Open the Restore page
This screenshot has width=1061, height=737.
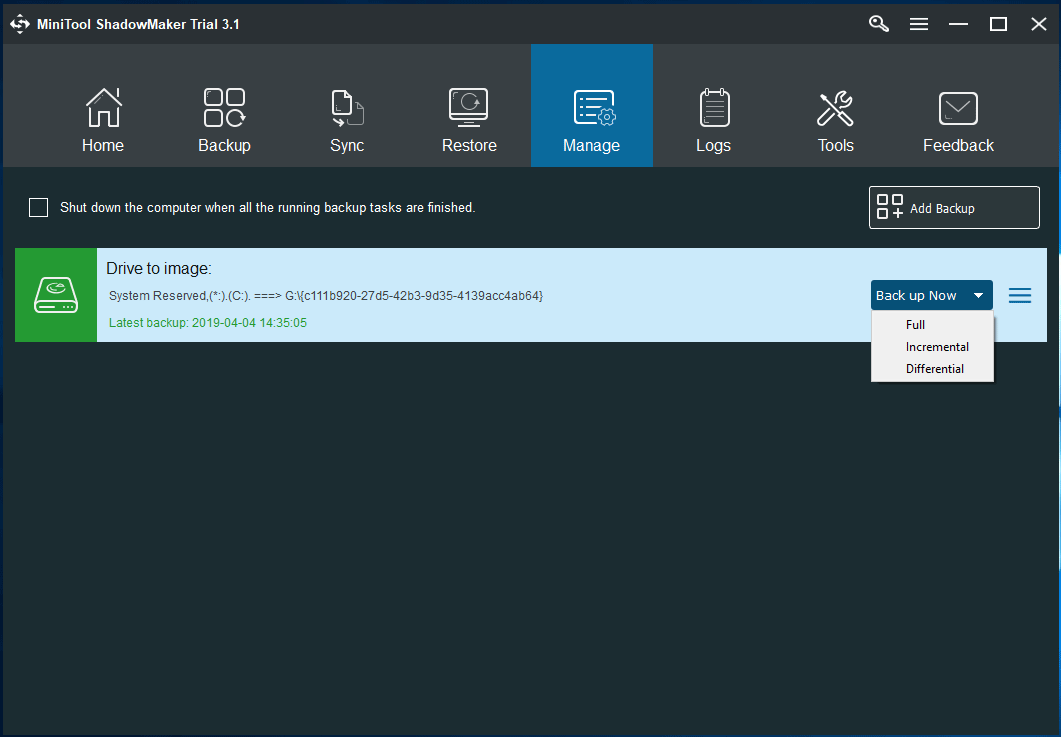click(469, 120)
